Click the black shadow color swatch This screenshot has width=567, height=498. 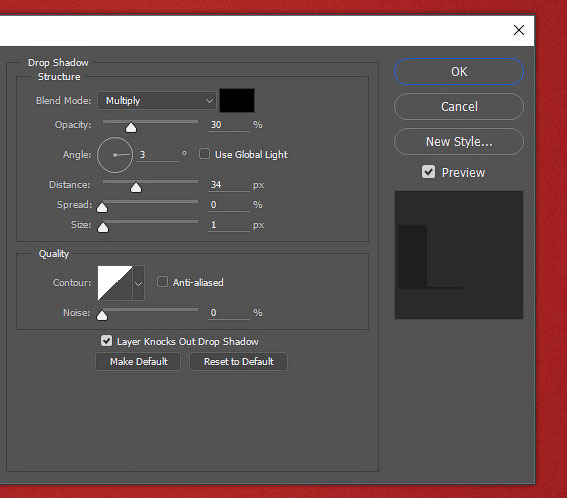click(237, 101)
